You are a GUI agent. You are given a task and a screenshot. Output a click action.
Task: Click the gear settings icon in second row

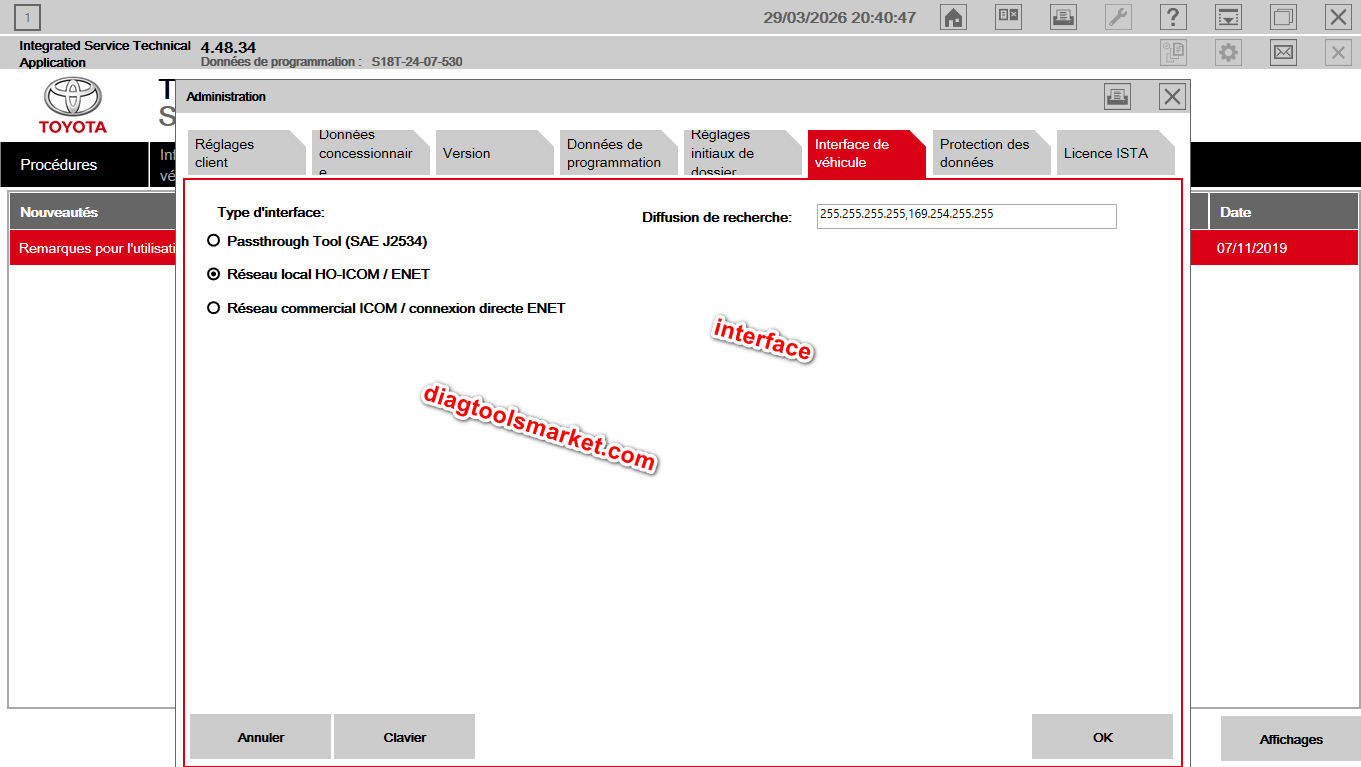pos(1228,52)
